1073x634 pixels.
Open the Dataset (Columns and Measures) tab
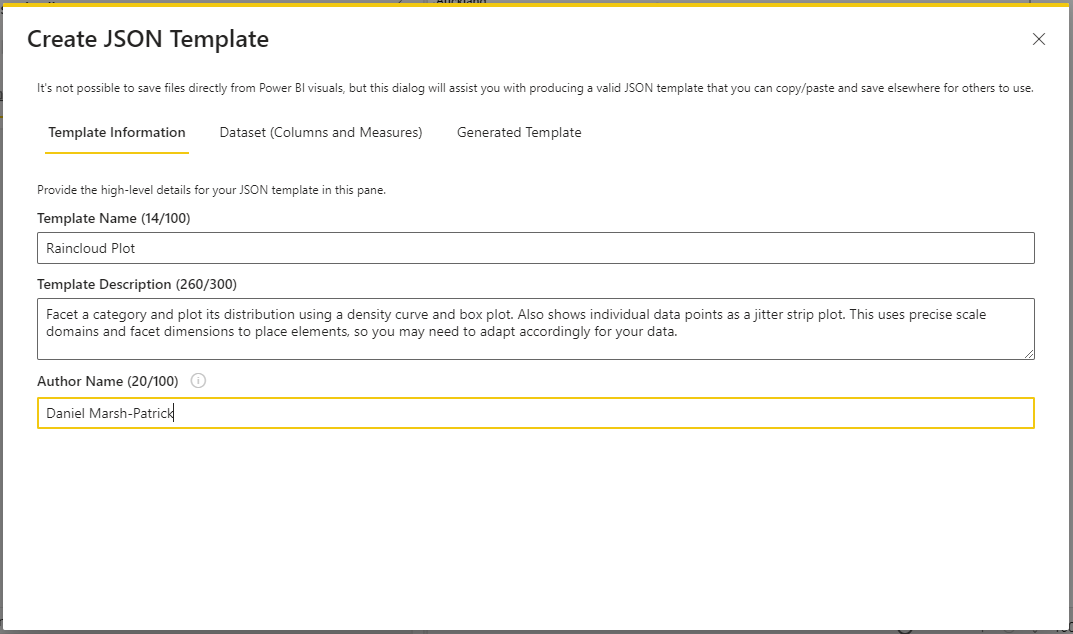coord(321,133)
